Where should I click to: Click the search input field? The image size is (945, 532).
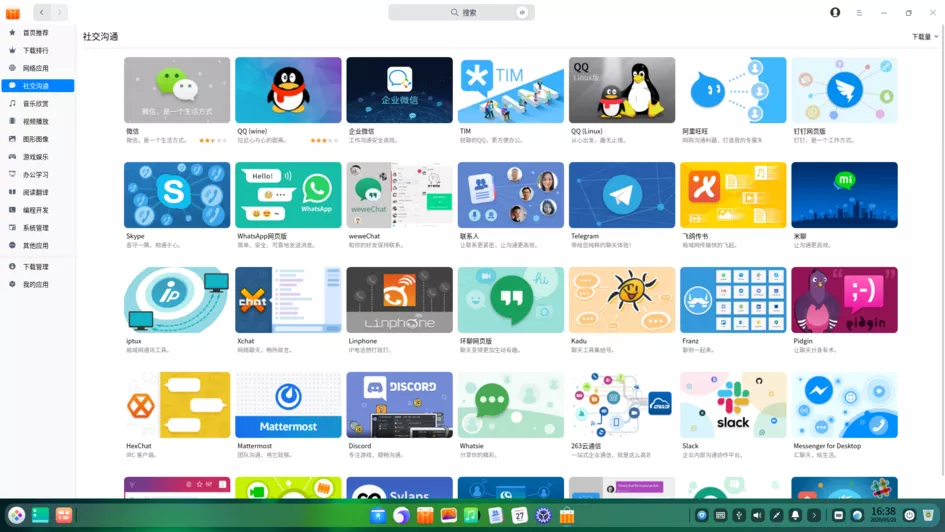[x=461, y=12]
